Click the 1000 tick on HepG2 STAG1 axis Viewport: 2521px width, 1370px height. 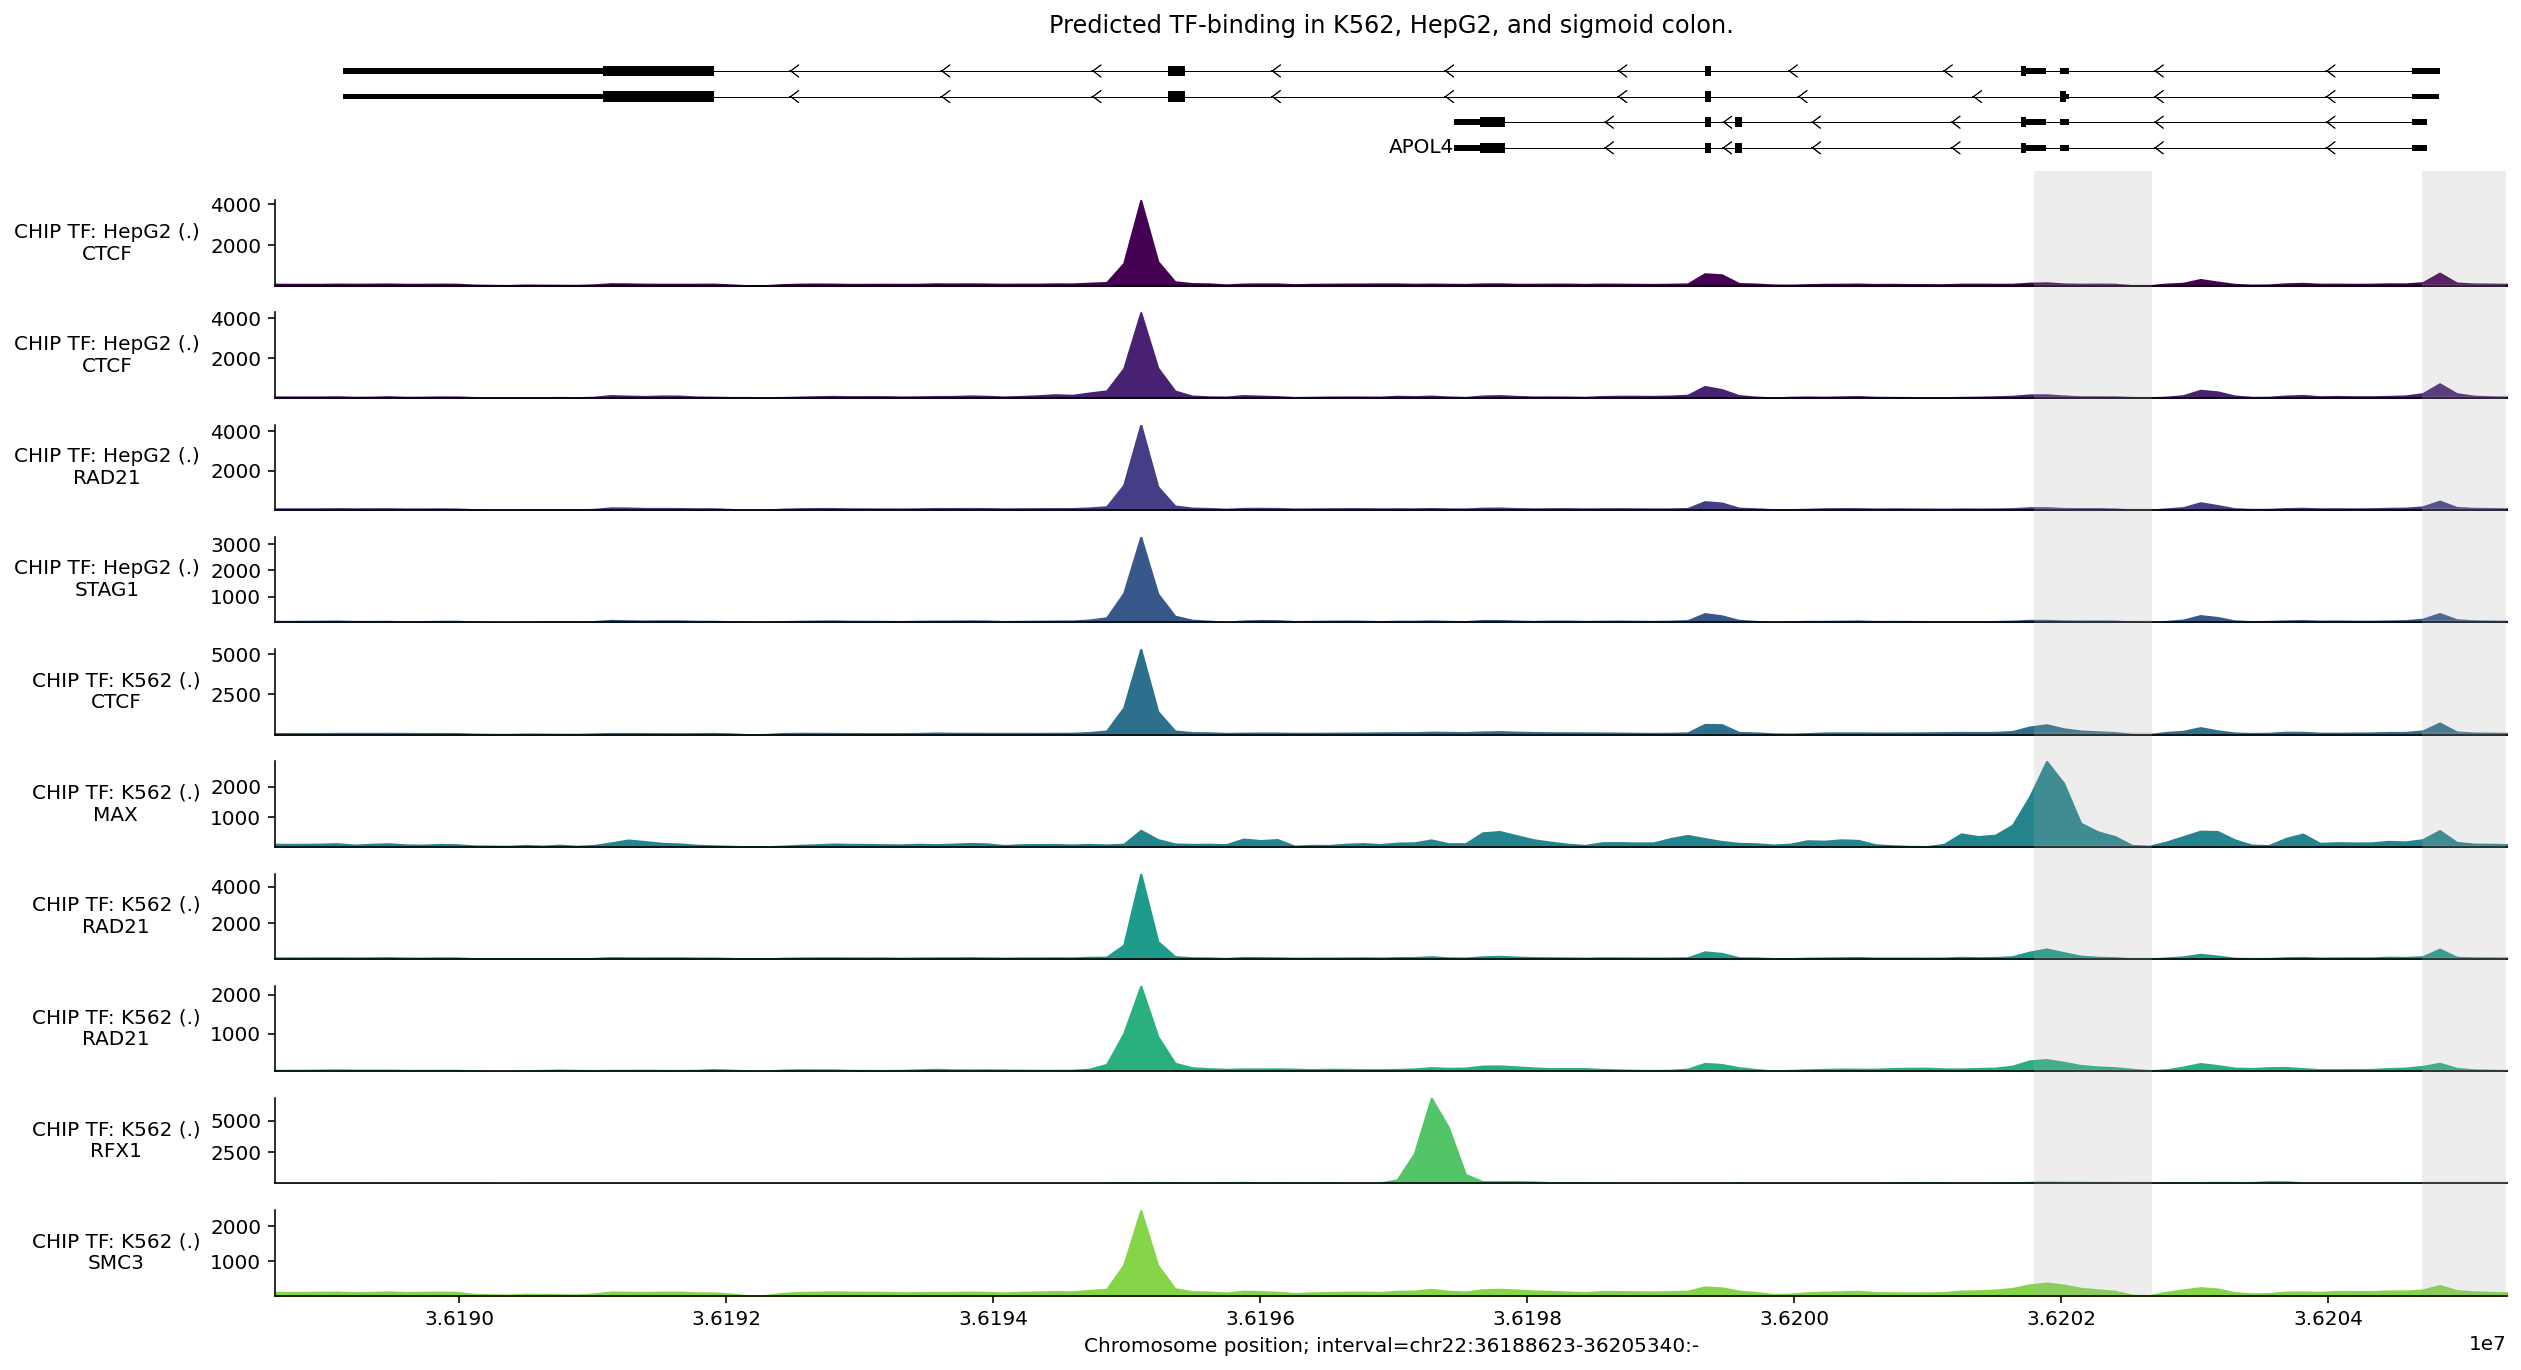(235, 597)
